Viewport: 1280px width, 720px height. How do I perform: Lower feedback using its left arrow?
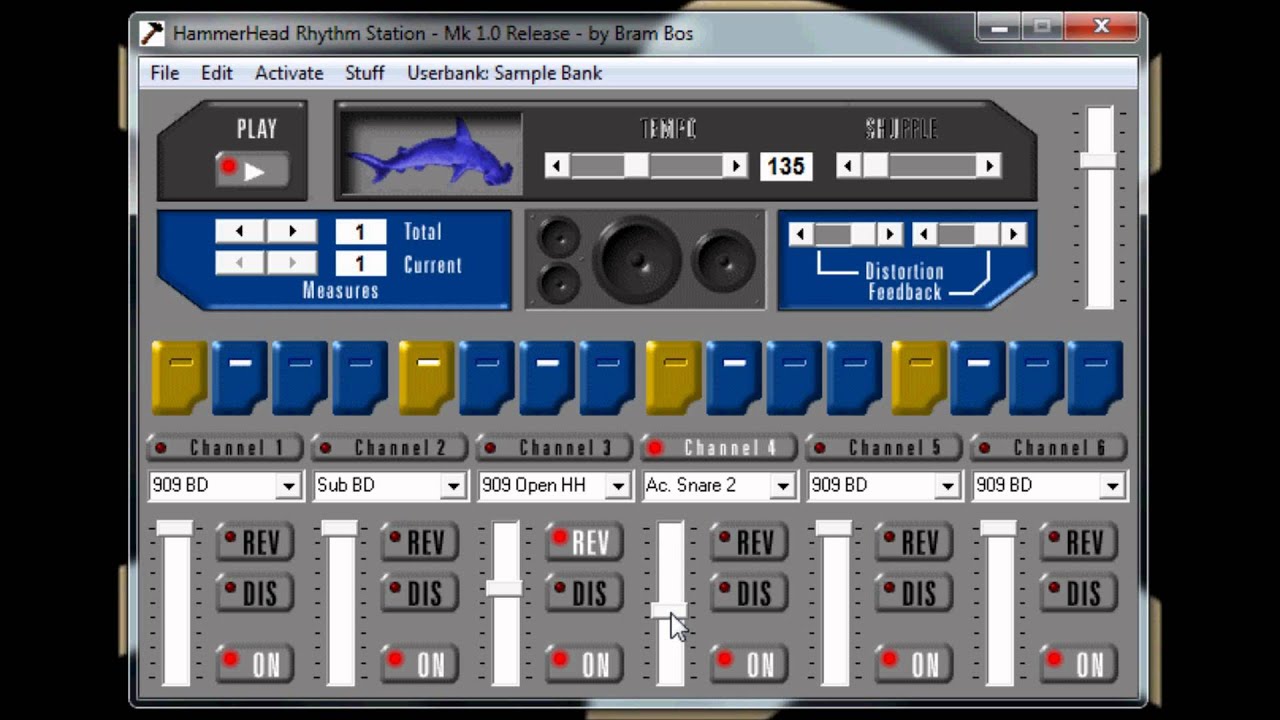[x=925, y=235]
